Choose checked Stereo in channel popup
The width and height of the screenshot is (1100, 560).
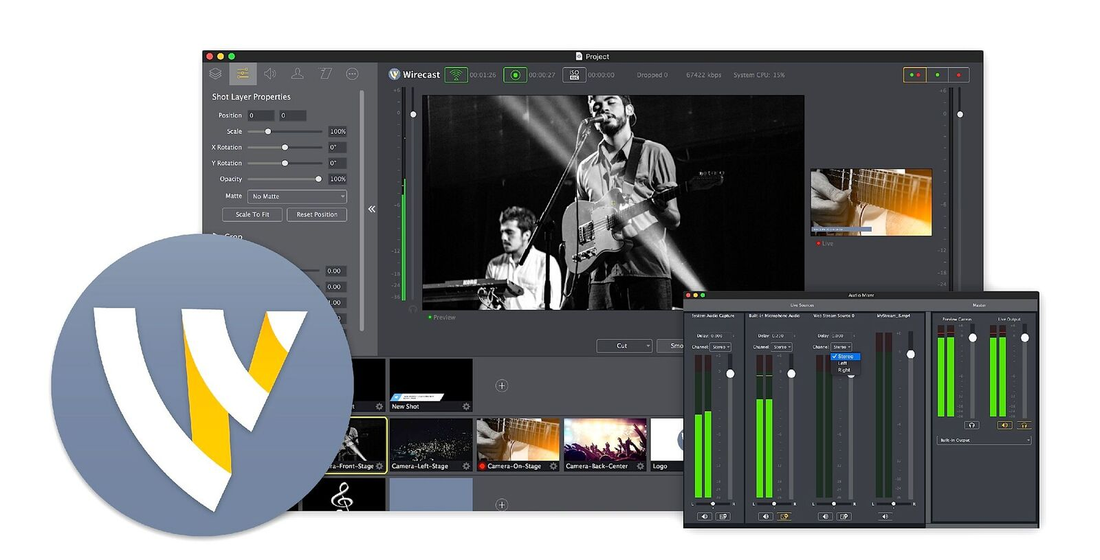pos(845,356)
